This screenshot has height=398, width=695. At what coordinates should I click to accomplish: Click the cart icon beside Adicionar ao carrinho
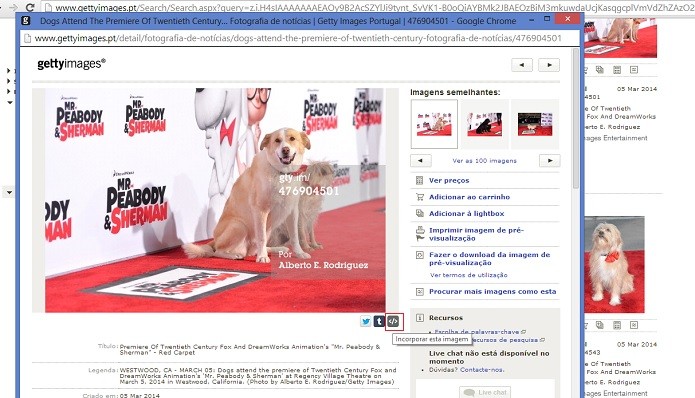[x=420, y=197]
